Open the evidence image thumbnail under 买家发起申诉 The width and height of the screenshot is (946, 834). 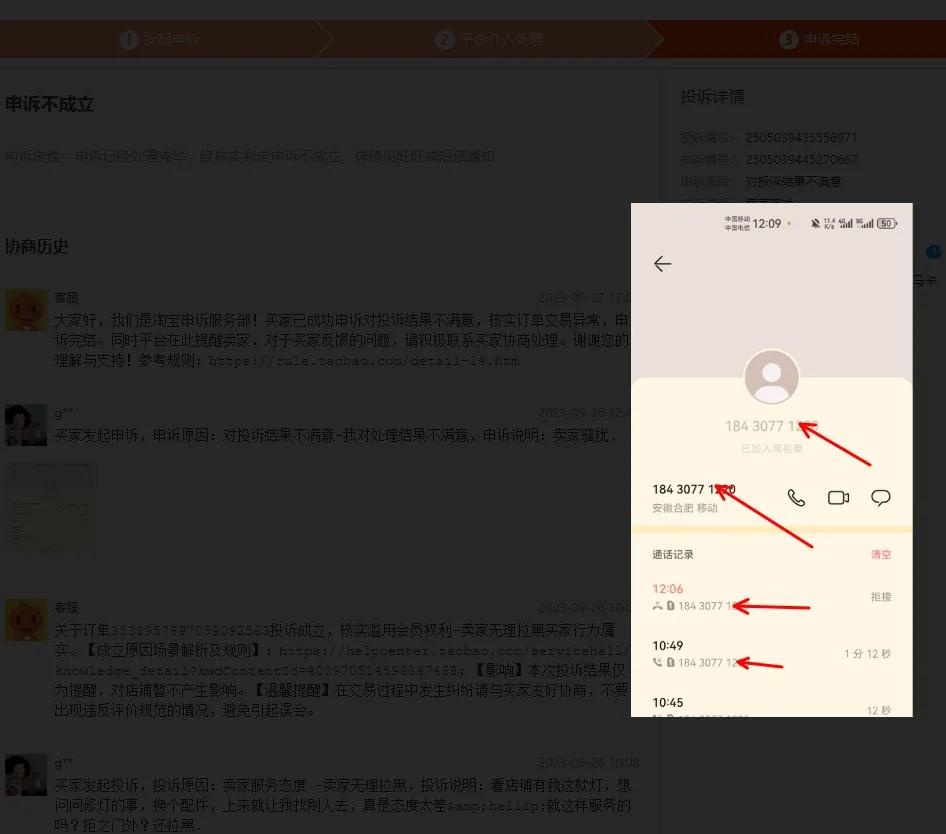tap(50, 509)
